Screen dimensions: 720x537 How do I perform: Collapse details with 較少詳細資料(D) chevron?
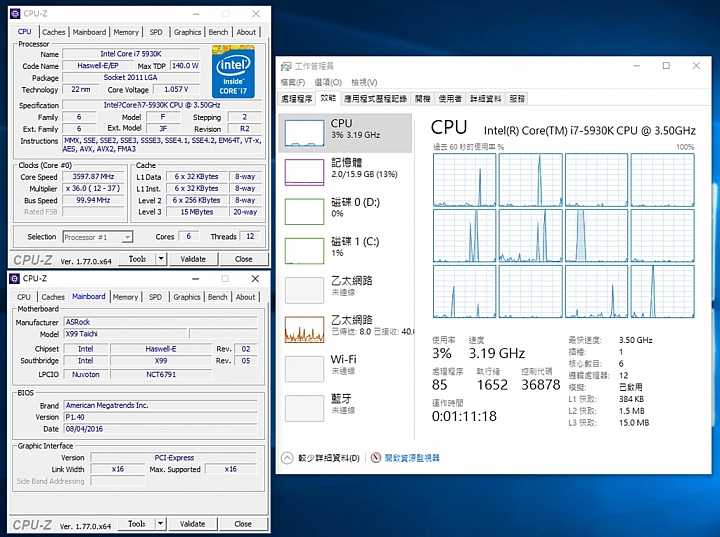[x=287, y=458]
